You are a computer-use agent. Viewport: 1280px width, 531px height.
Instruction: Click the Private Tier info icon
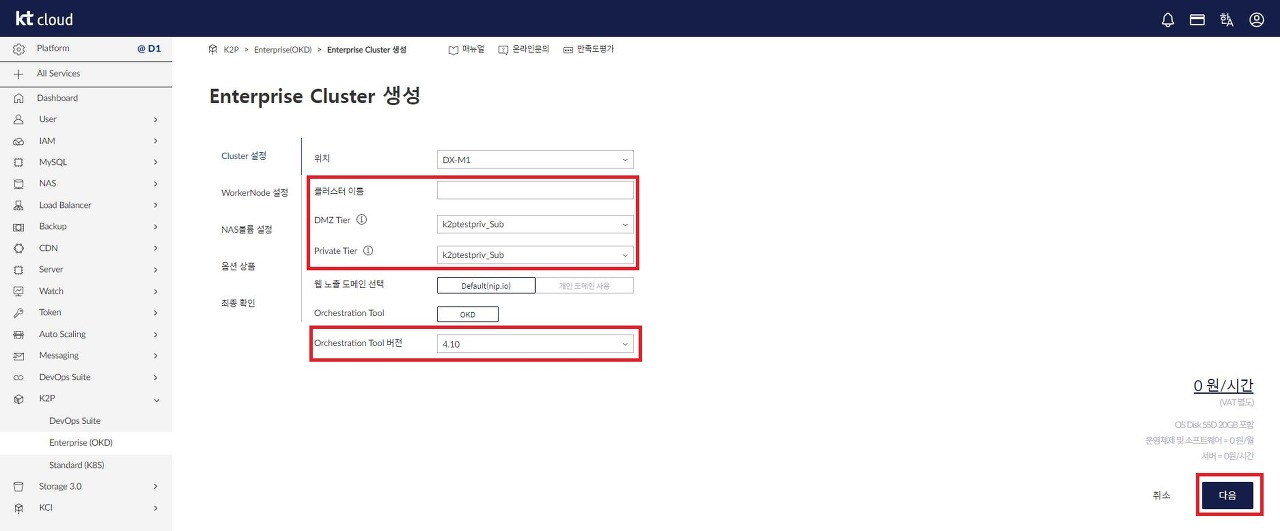coord(368,251)
